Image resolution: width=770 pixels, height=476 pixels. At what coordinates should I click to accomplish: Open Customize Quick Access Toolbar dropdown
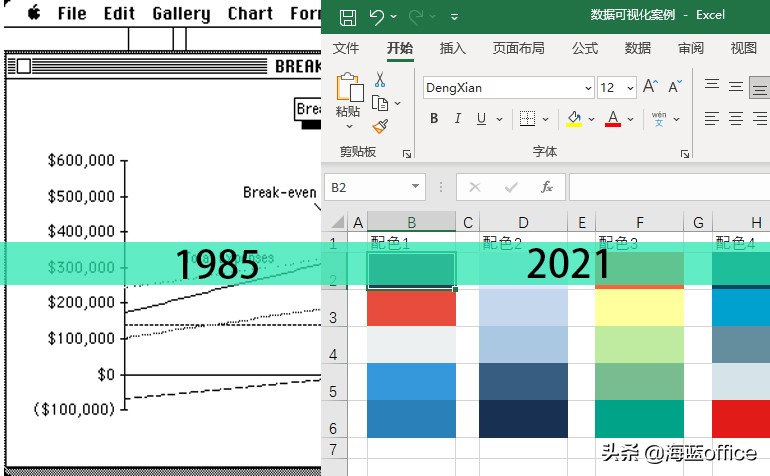[x=455, y=17]
